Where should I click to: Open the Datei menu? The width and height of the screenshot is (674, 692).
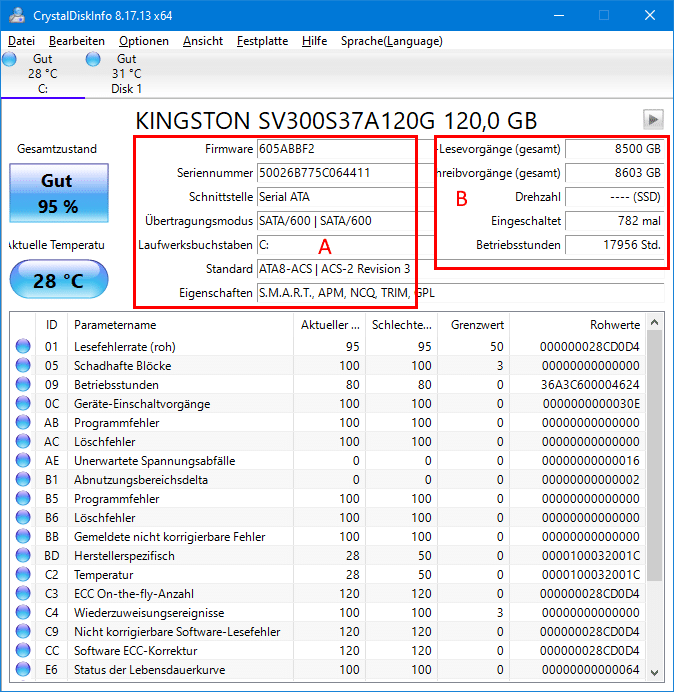click(21, 41)
